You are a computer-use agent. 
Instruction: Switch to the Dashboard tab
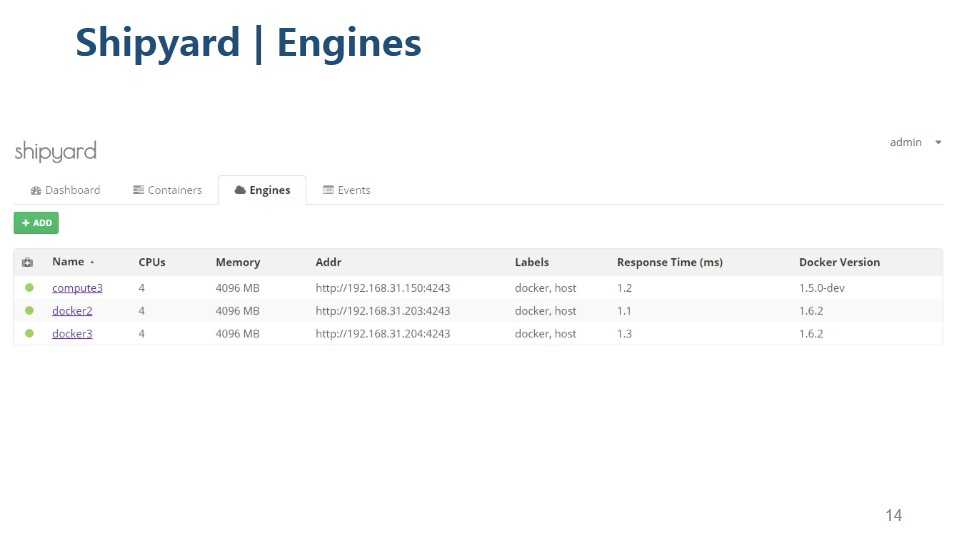[65, 190]
